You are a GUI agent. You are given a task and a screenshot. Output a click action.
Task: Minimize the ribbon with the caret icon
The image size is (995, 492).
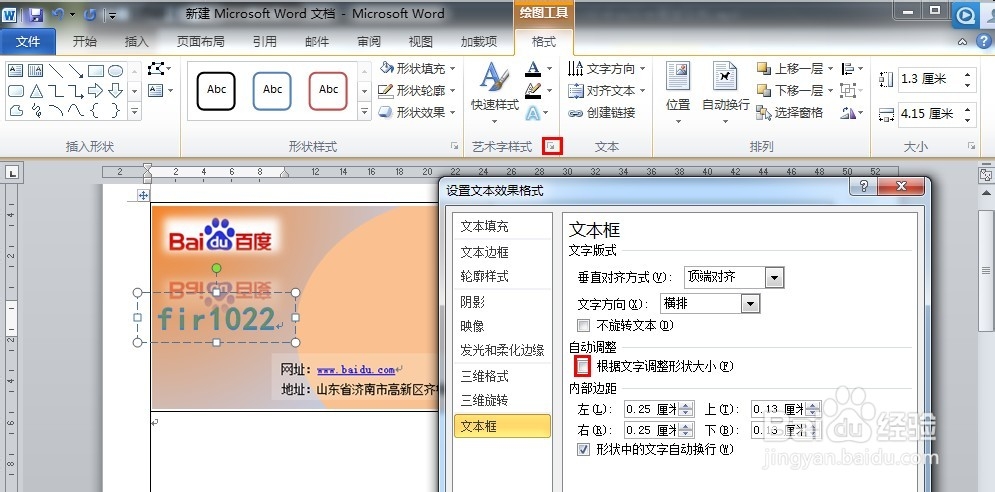click(963, 42)
